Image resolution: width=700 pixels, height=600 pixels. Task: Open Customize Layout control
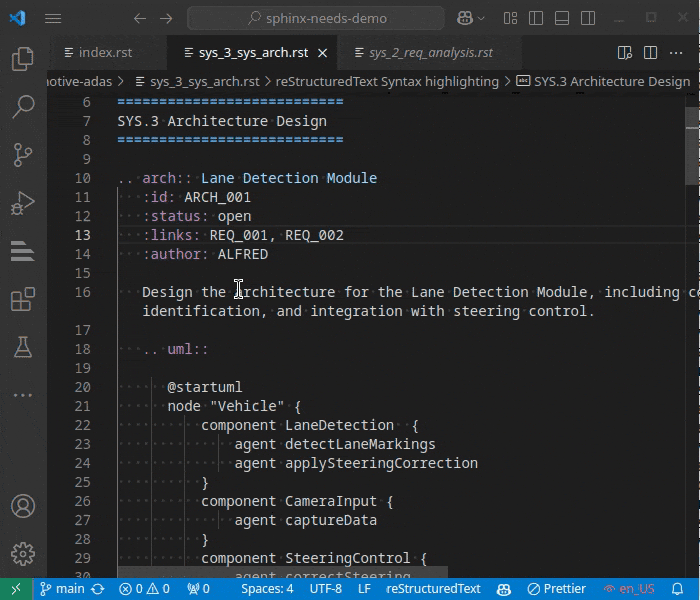[510, 18]
